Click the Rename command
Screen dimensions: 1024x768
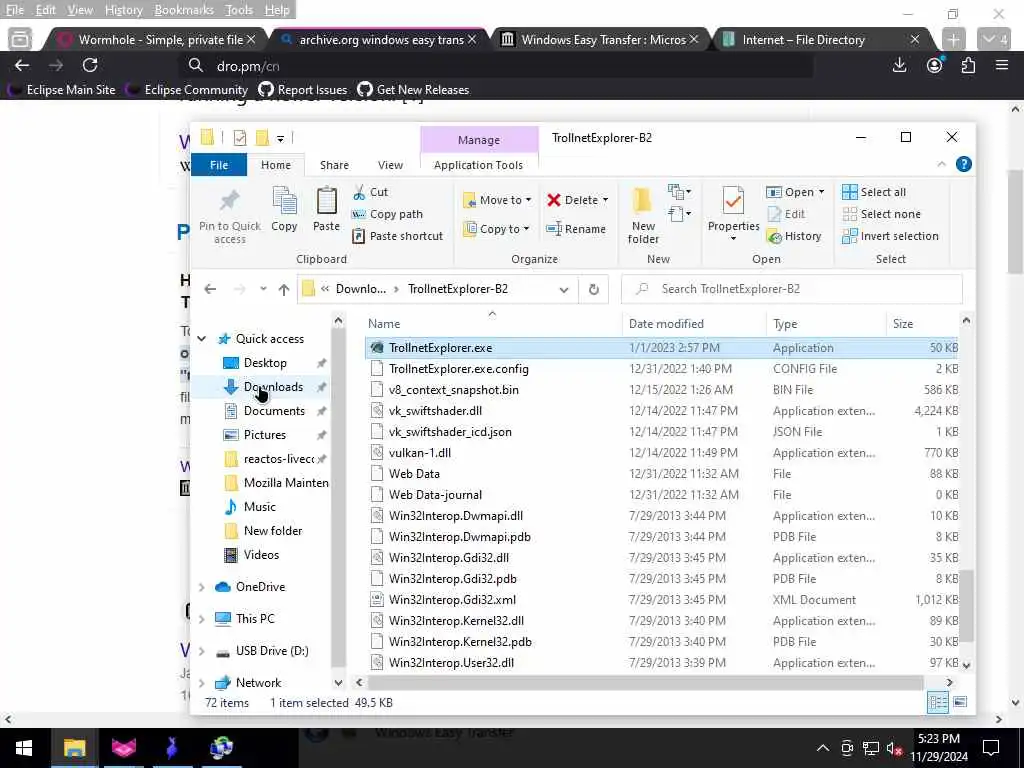(576, 229)
